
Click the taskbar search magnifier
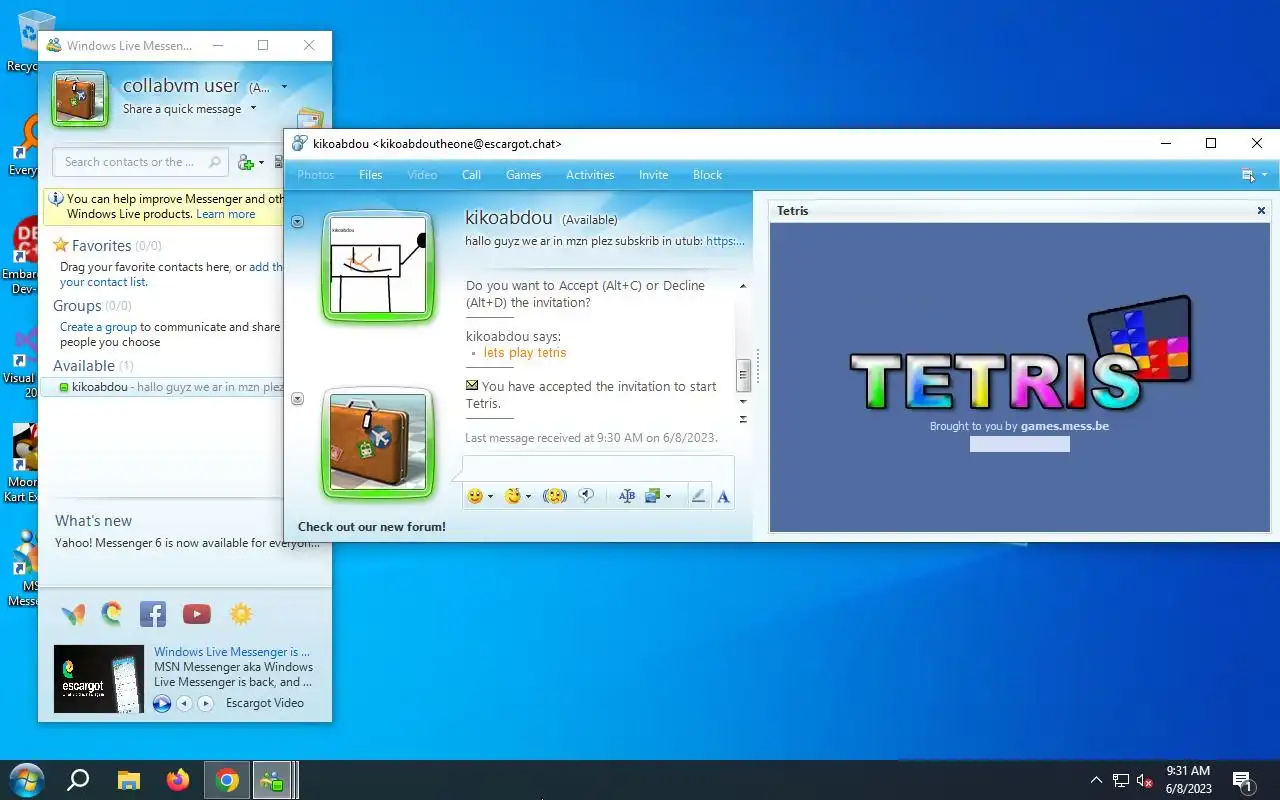pos(78,780)
